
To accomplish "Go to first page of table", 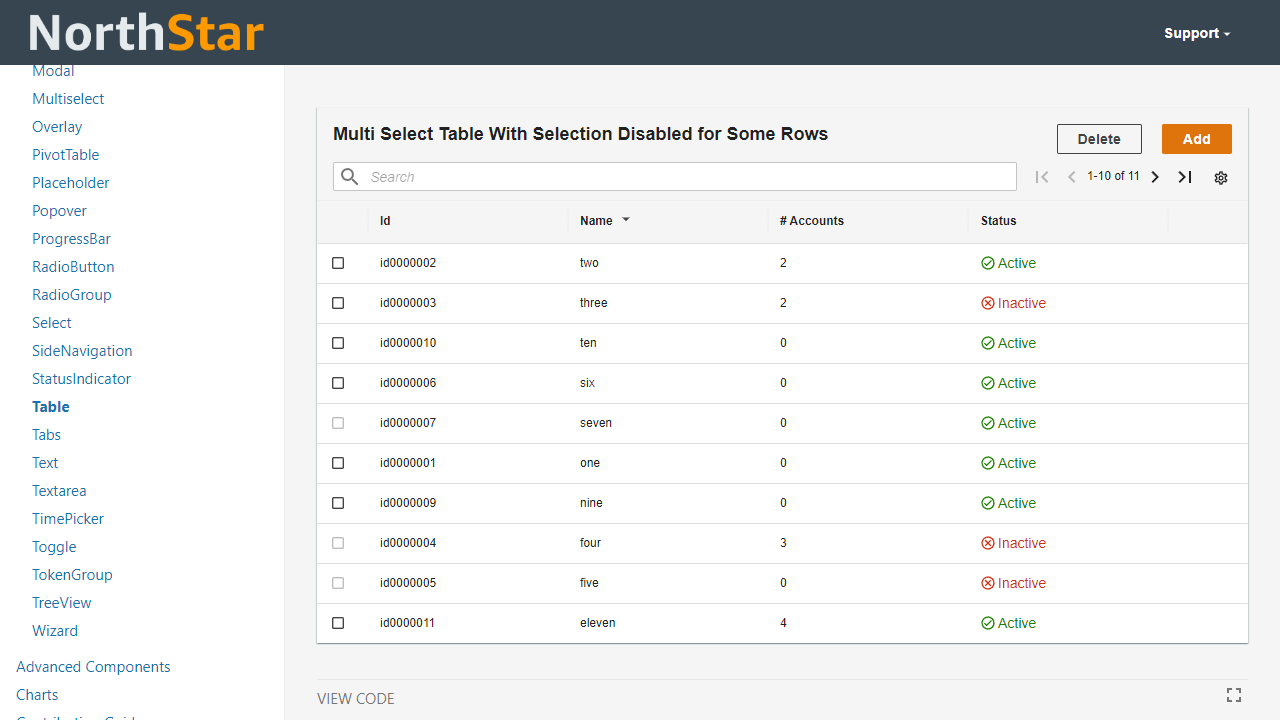I will pyautogui.click(x=1042, y=177).
